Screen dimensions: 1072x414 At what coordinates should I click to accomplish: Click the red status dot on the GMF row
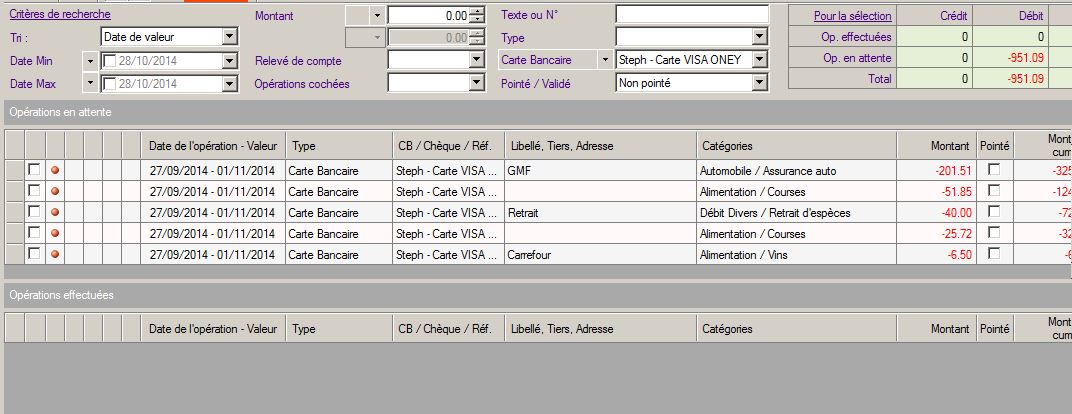(55, 171)
